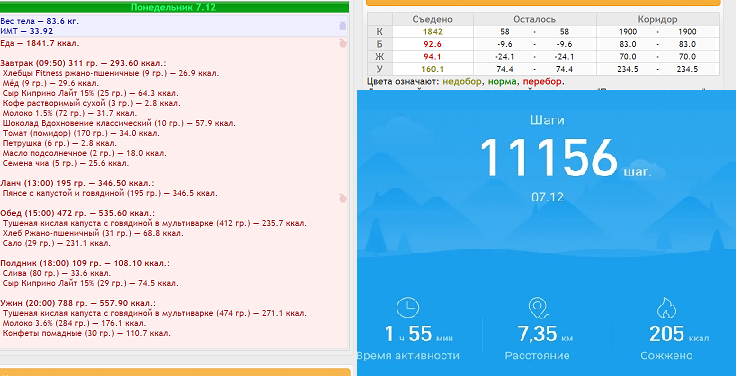Click Томат (помидор) entry

point(81,133)
